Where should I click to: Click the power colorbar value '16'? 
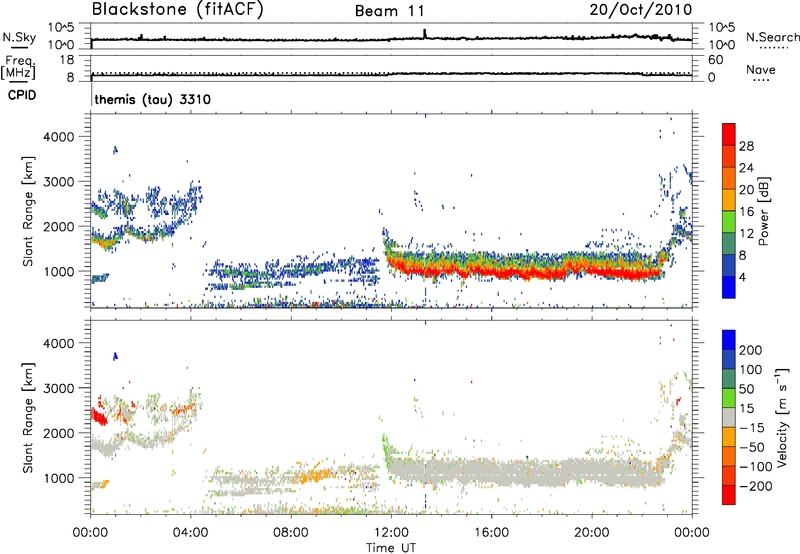coord(746,212)
